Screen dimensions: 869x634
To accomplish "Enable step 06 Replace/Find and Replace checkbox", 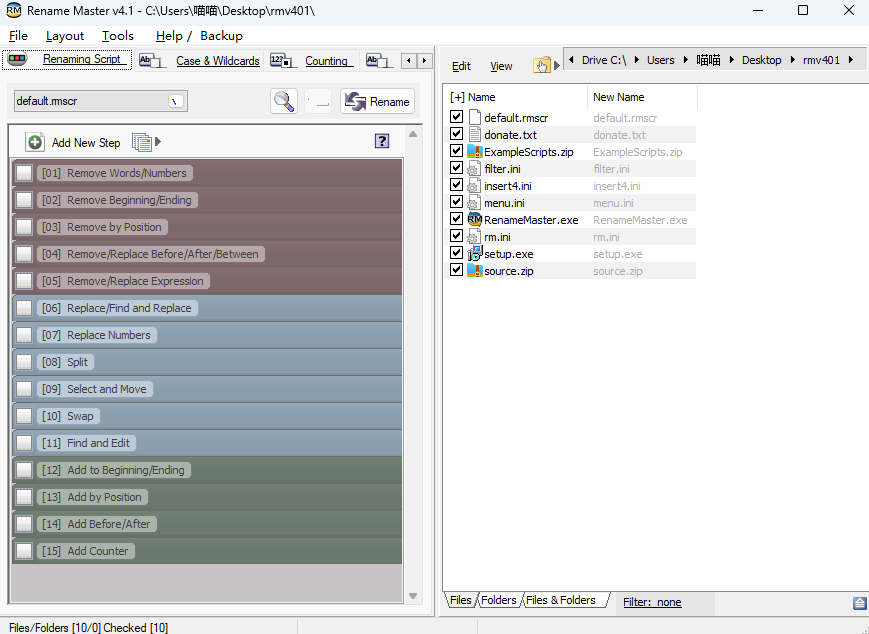I will (x=24, y=308).
